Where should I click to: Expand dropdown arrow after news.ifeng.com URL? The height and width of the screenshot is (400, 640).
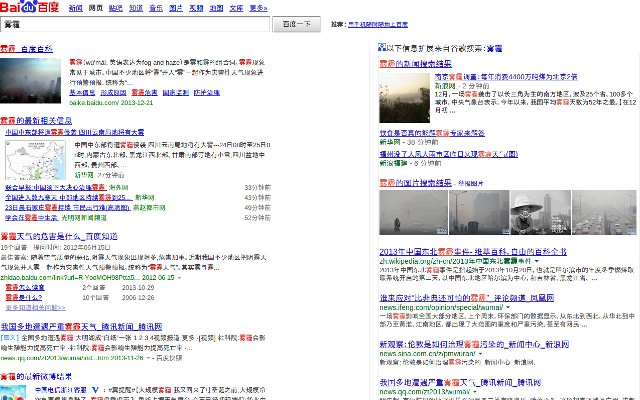click(x=508, y=307)
